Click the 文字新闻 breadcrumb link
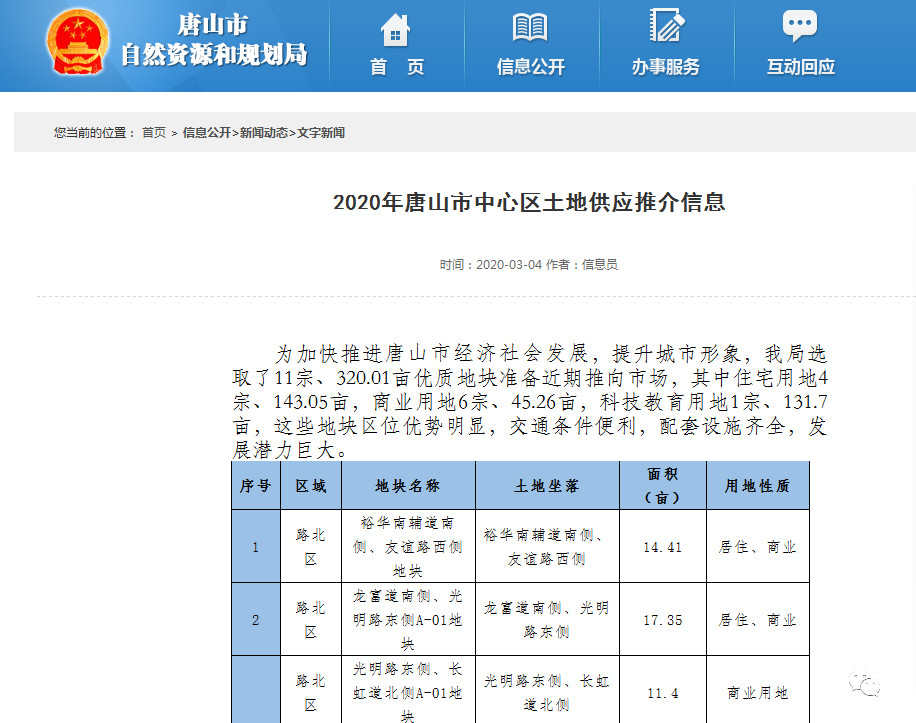Viewport: 916px width, 723px height. point(320,132)
